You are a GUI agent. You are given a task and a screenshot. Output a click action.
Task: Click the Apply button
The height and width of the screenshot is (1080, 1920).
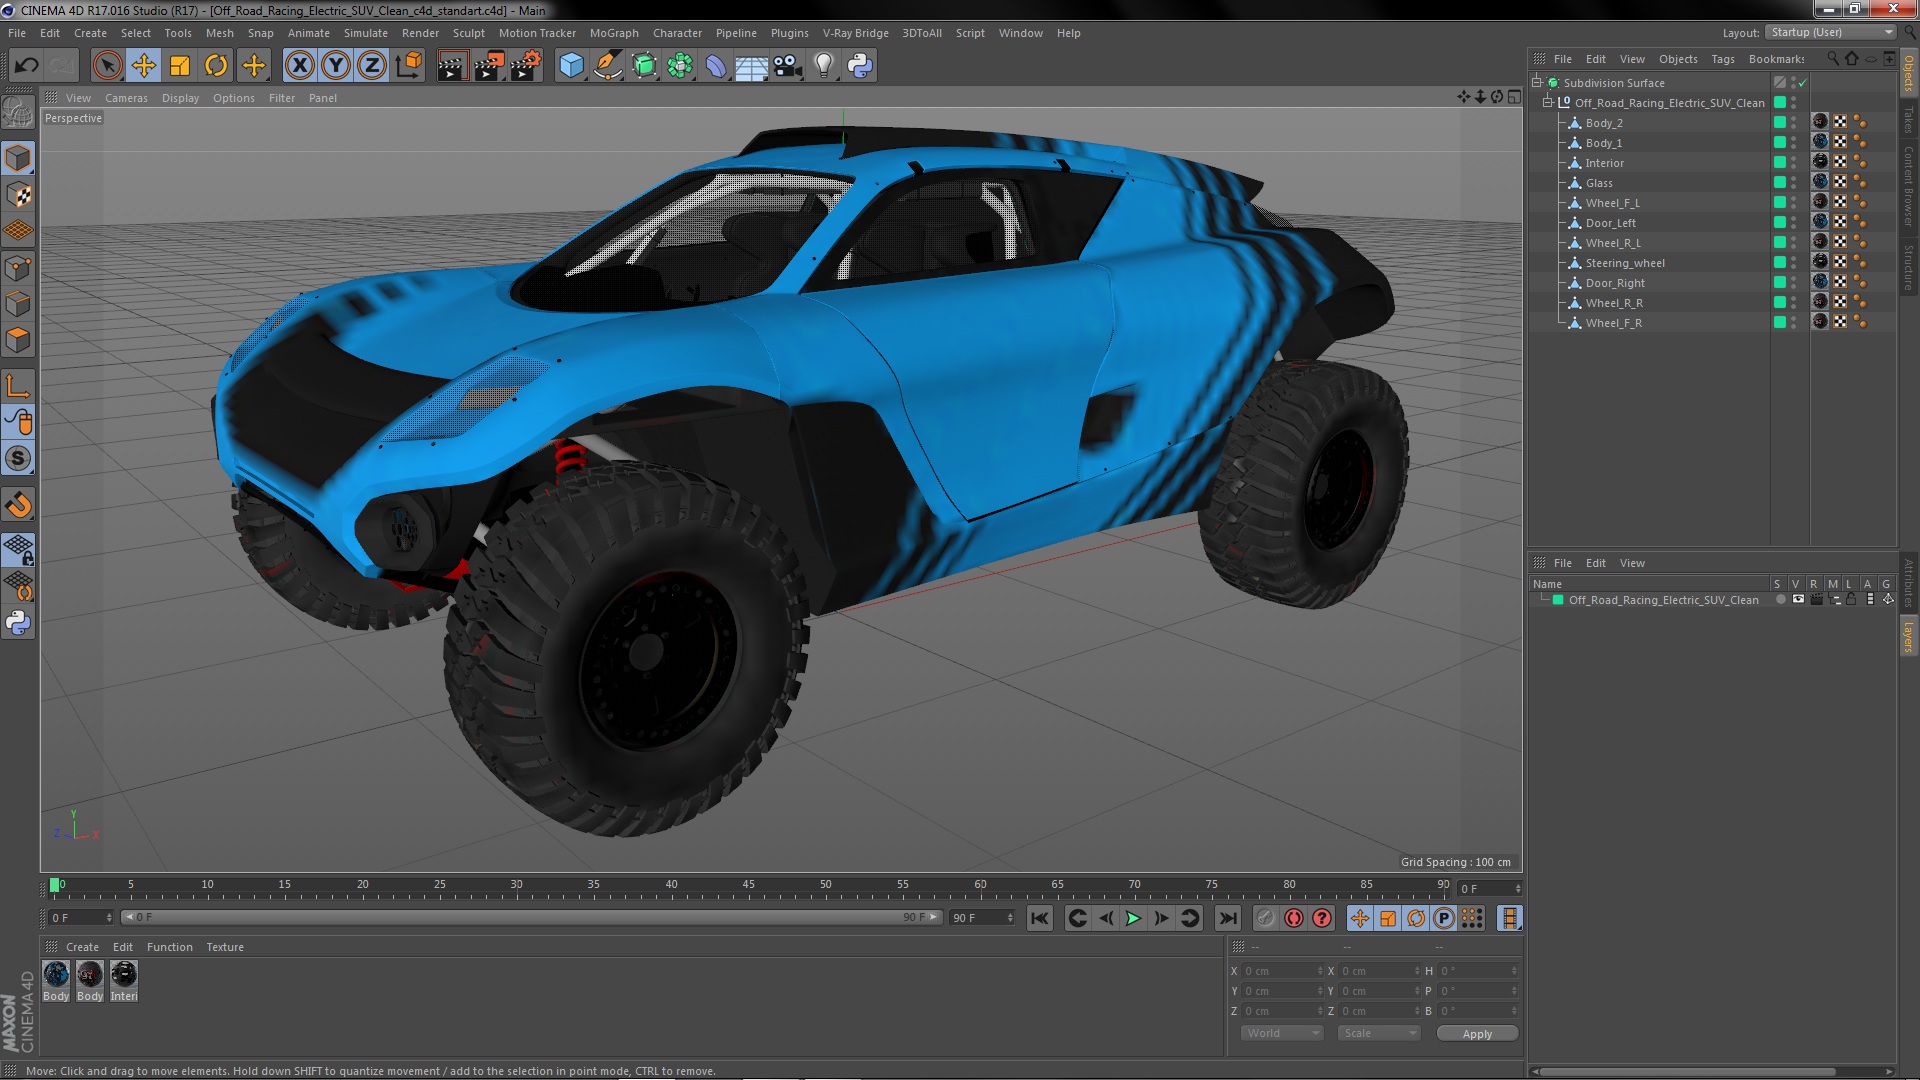(1477, 1034)
